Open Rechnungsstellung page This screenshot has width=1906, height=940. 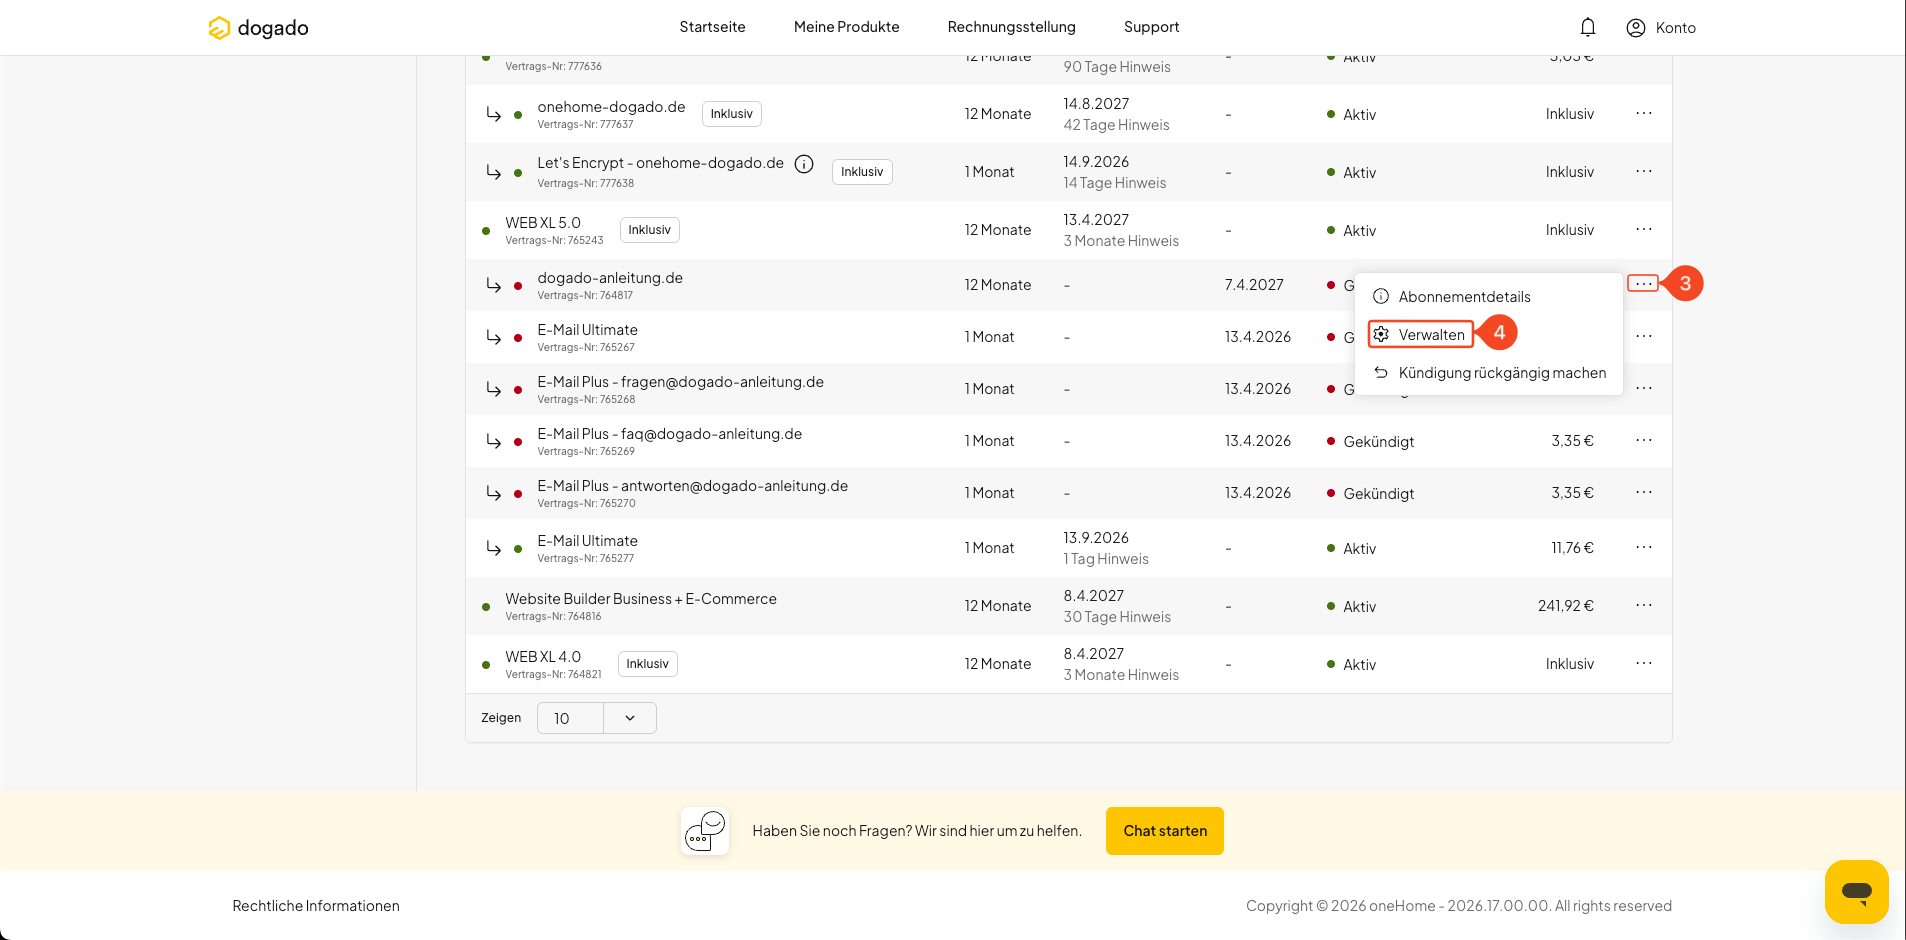pos(1012,27)
